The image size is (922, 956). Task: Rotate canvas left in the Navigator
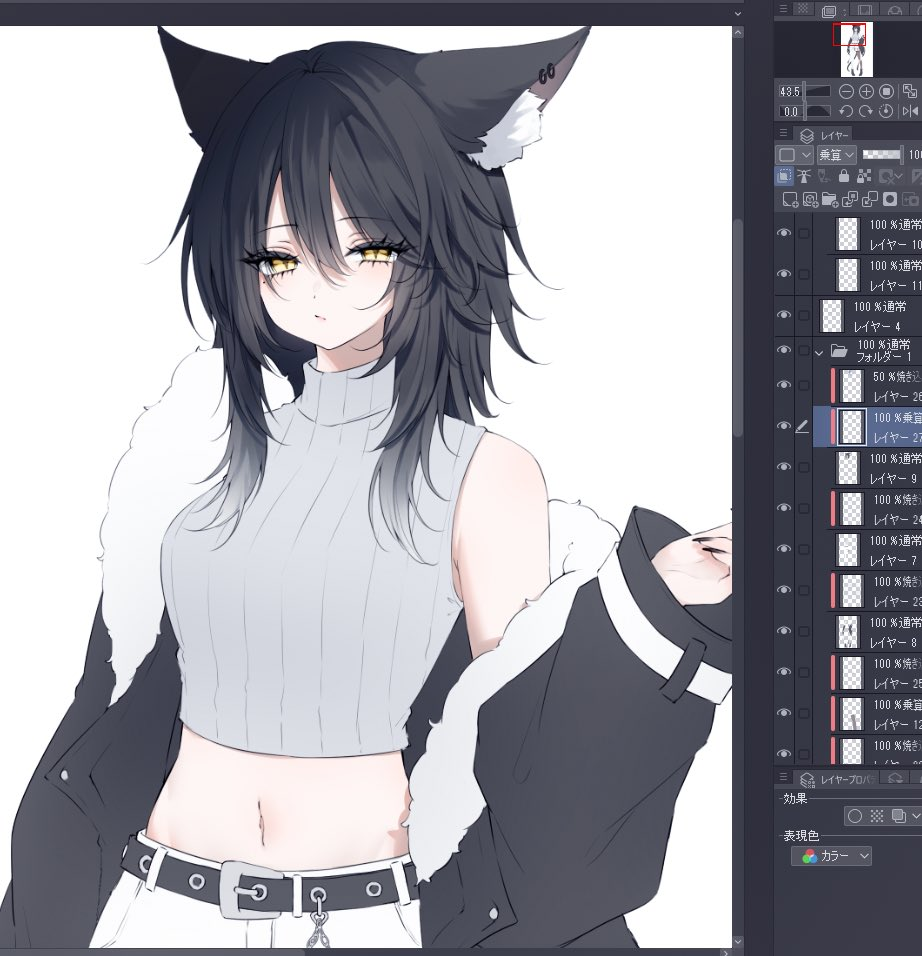[846, 111]
